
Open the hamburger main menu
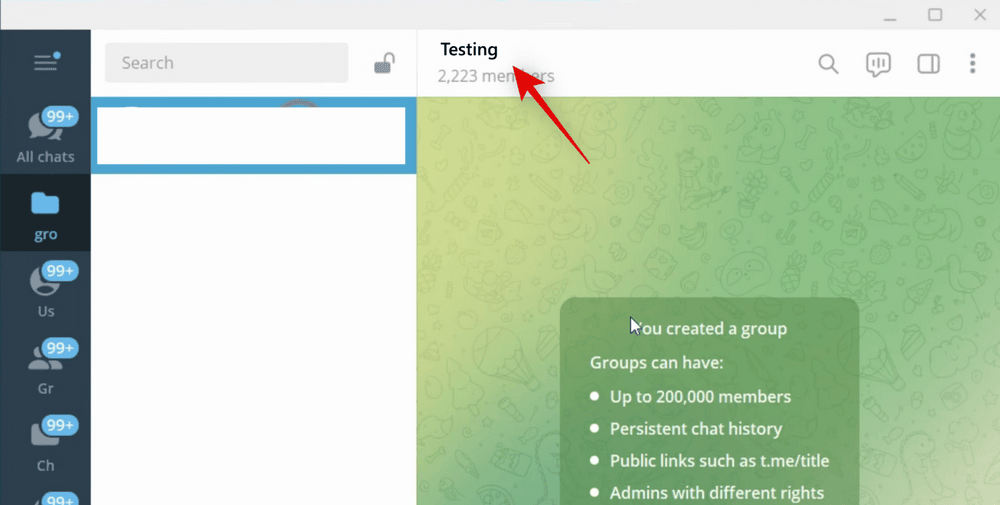pyautogui.click(x=45, y=62)
